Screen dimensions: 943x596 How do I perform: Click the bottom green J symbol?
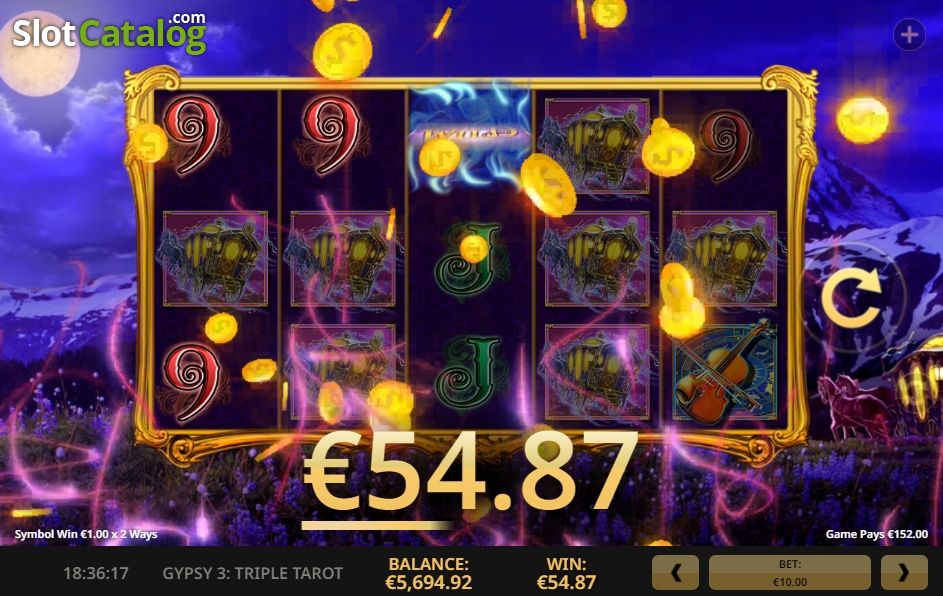[469, 372]
